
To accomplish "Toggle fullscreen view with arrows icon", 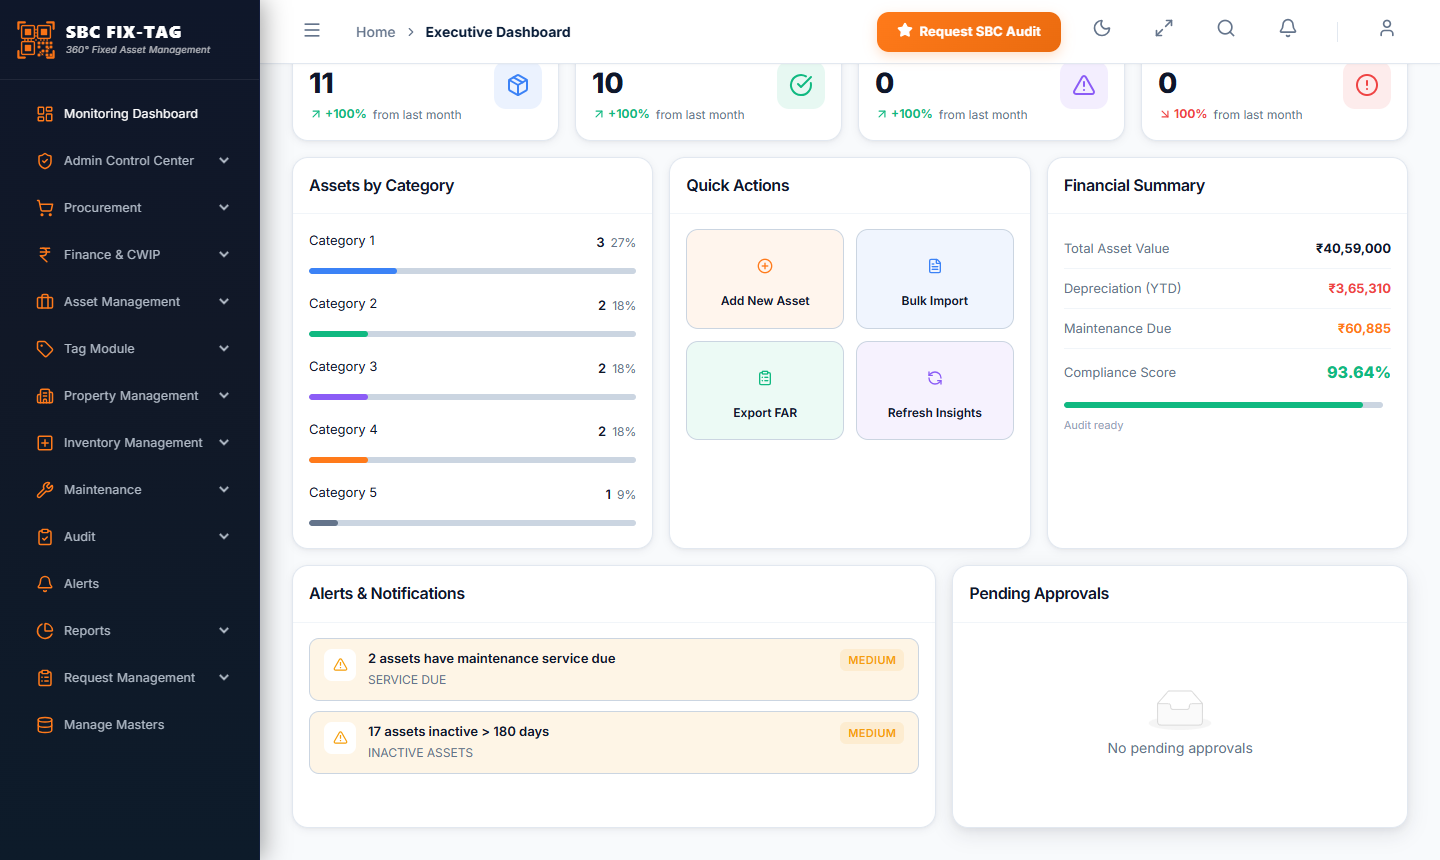I will [x=1164, y=29].
